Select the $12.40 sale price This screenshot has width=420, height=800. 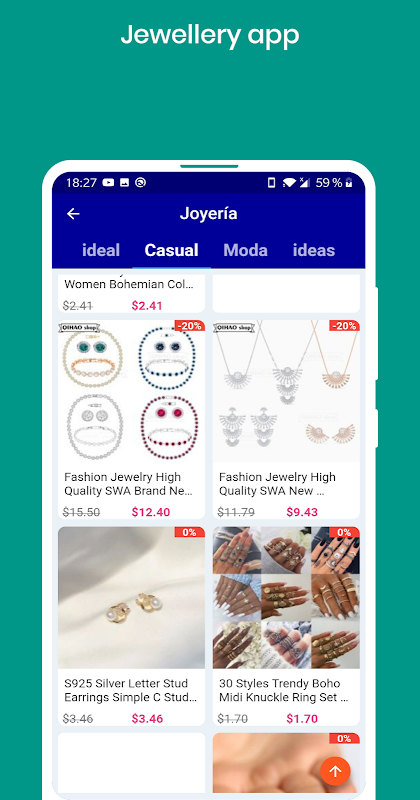tap(151, 512)
